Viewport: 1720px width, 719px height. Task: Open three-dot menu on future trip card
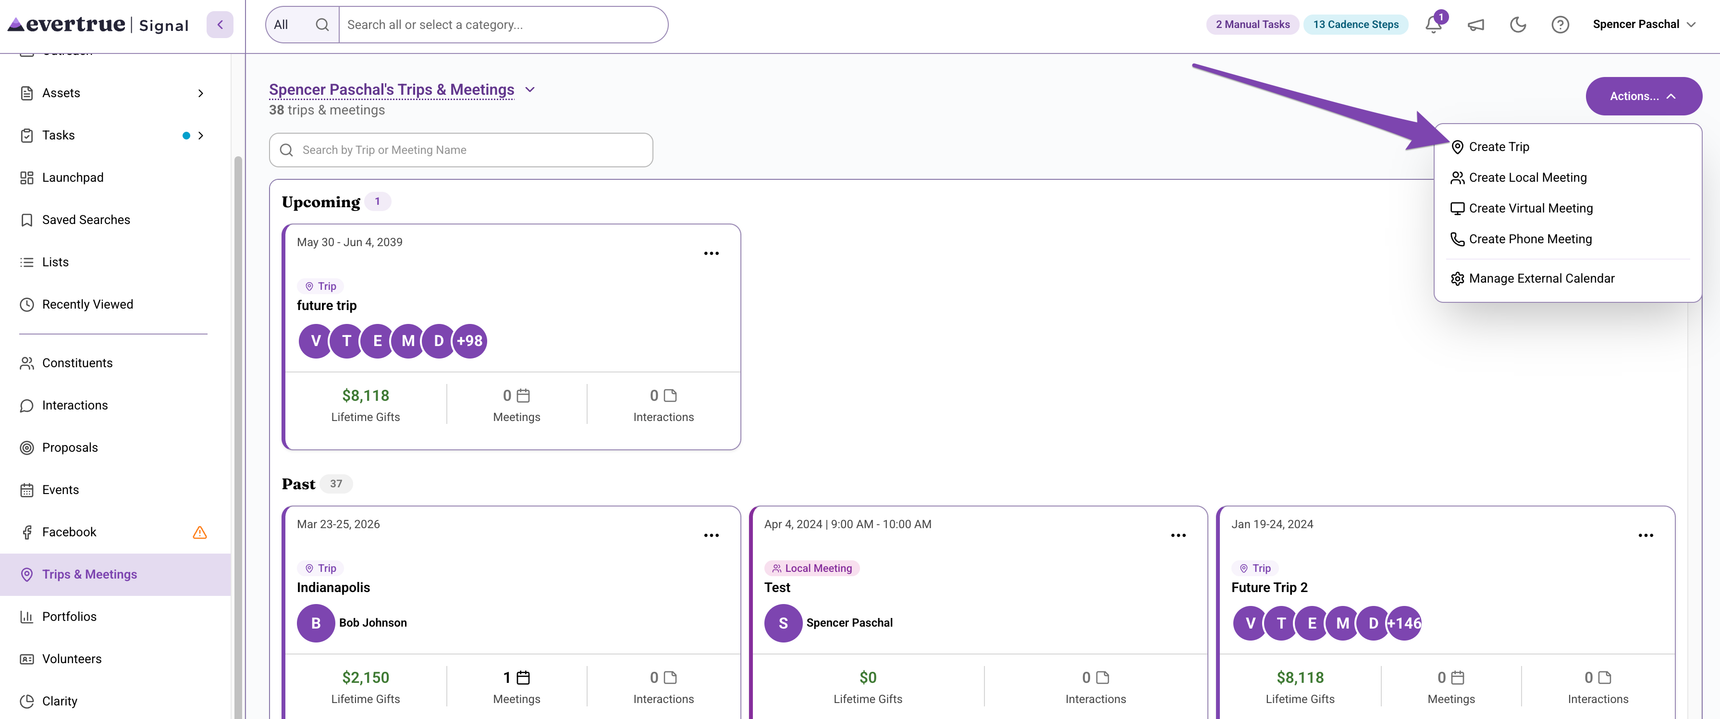pyautogui.click(x=711, y=254)
